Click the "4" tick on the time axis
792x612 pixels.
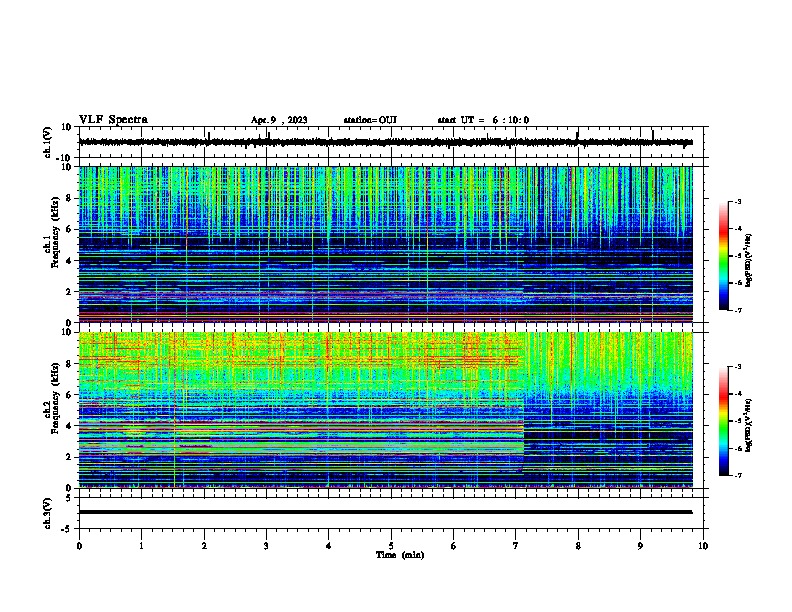[329, 546]
